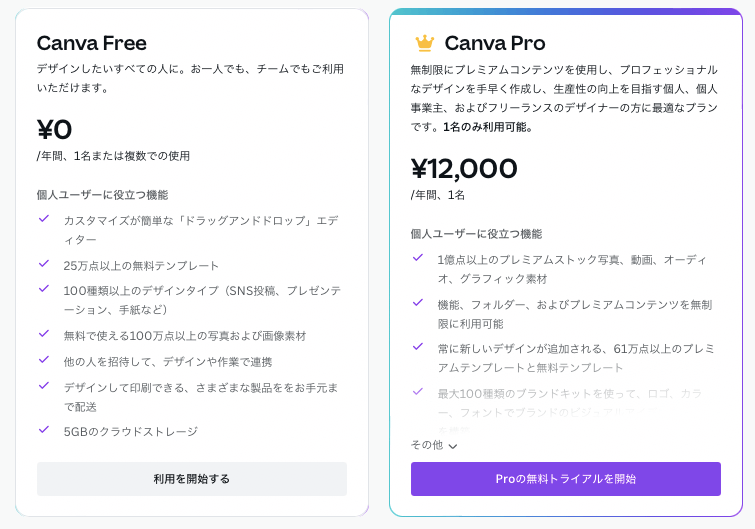Expand the その他 features list
This screenshot has width=755, height=529.
pyautogui.click(x=427, y=445)
